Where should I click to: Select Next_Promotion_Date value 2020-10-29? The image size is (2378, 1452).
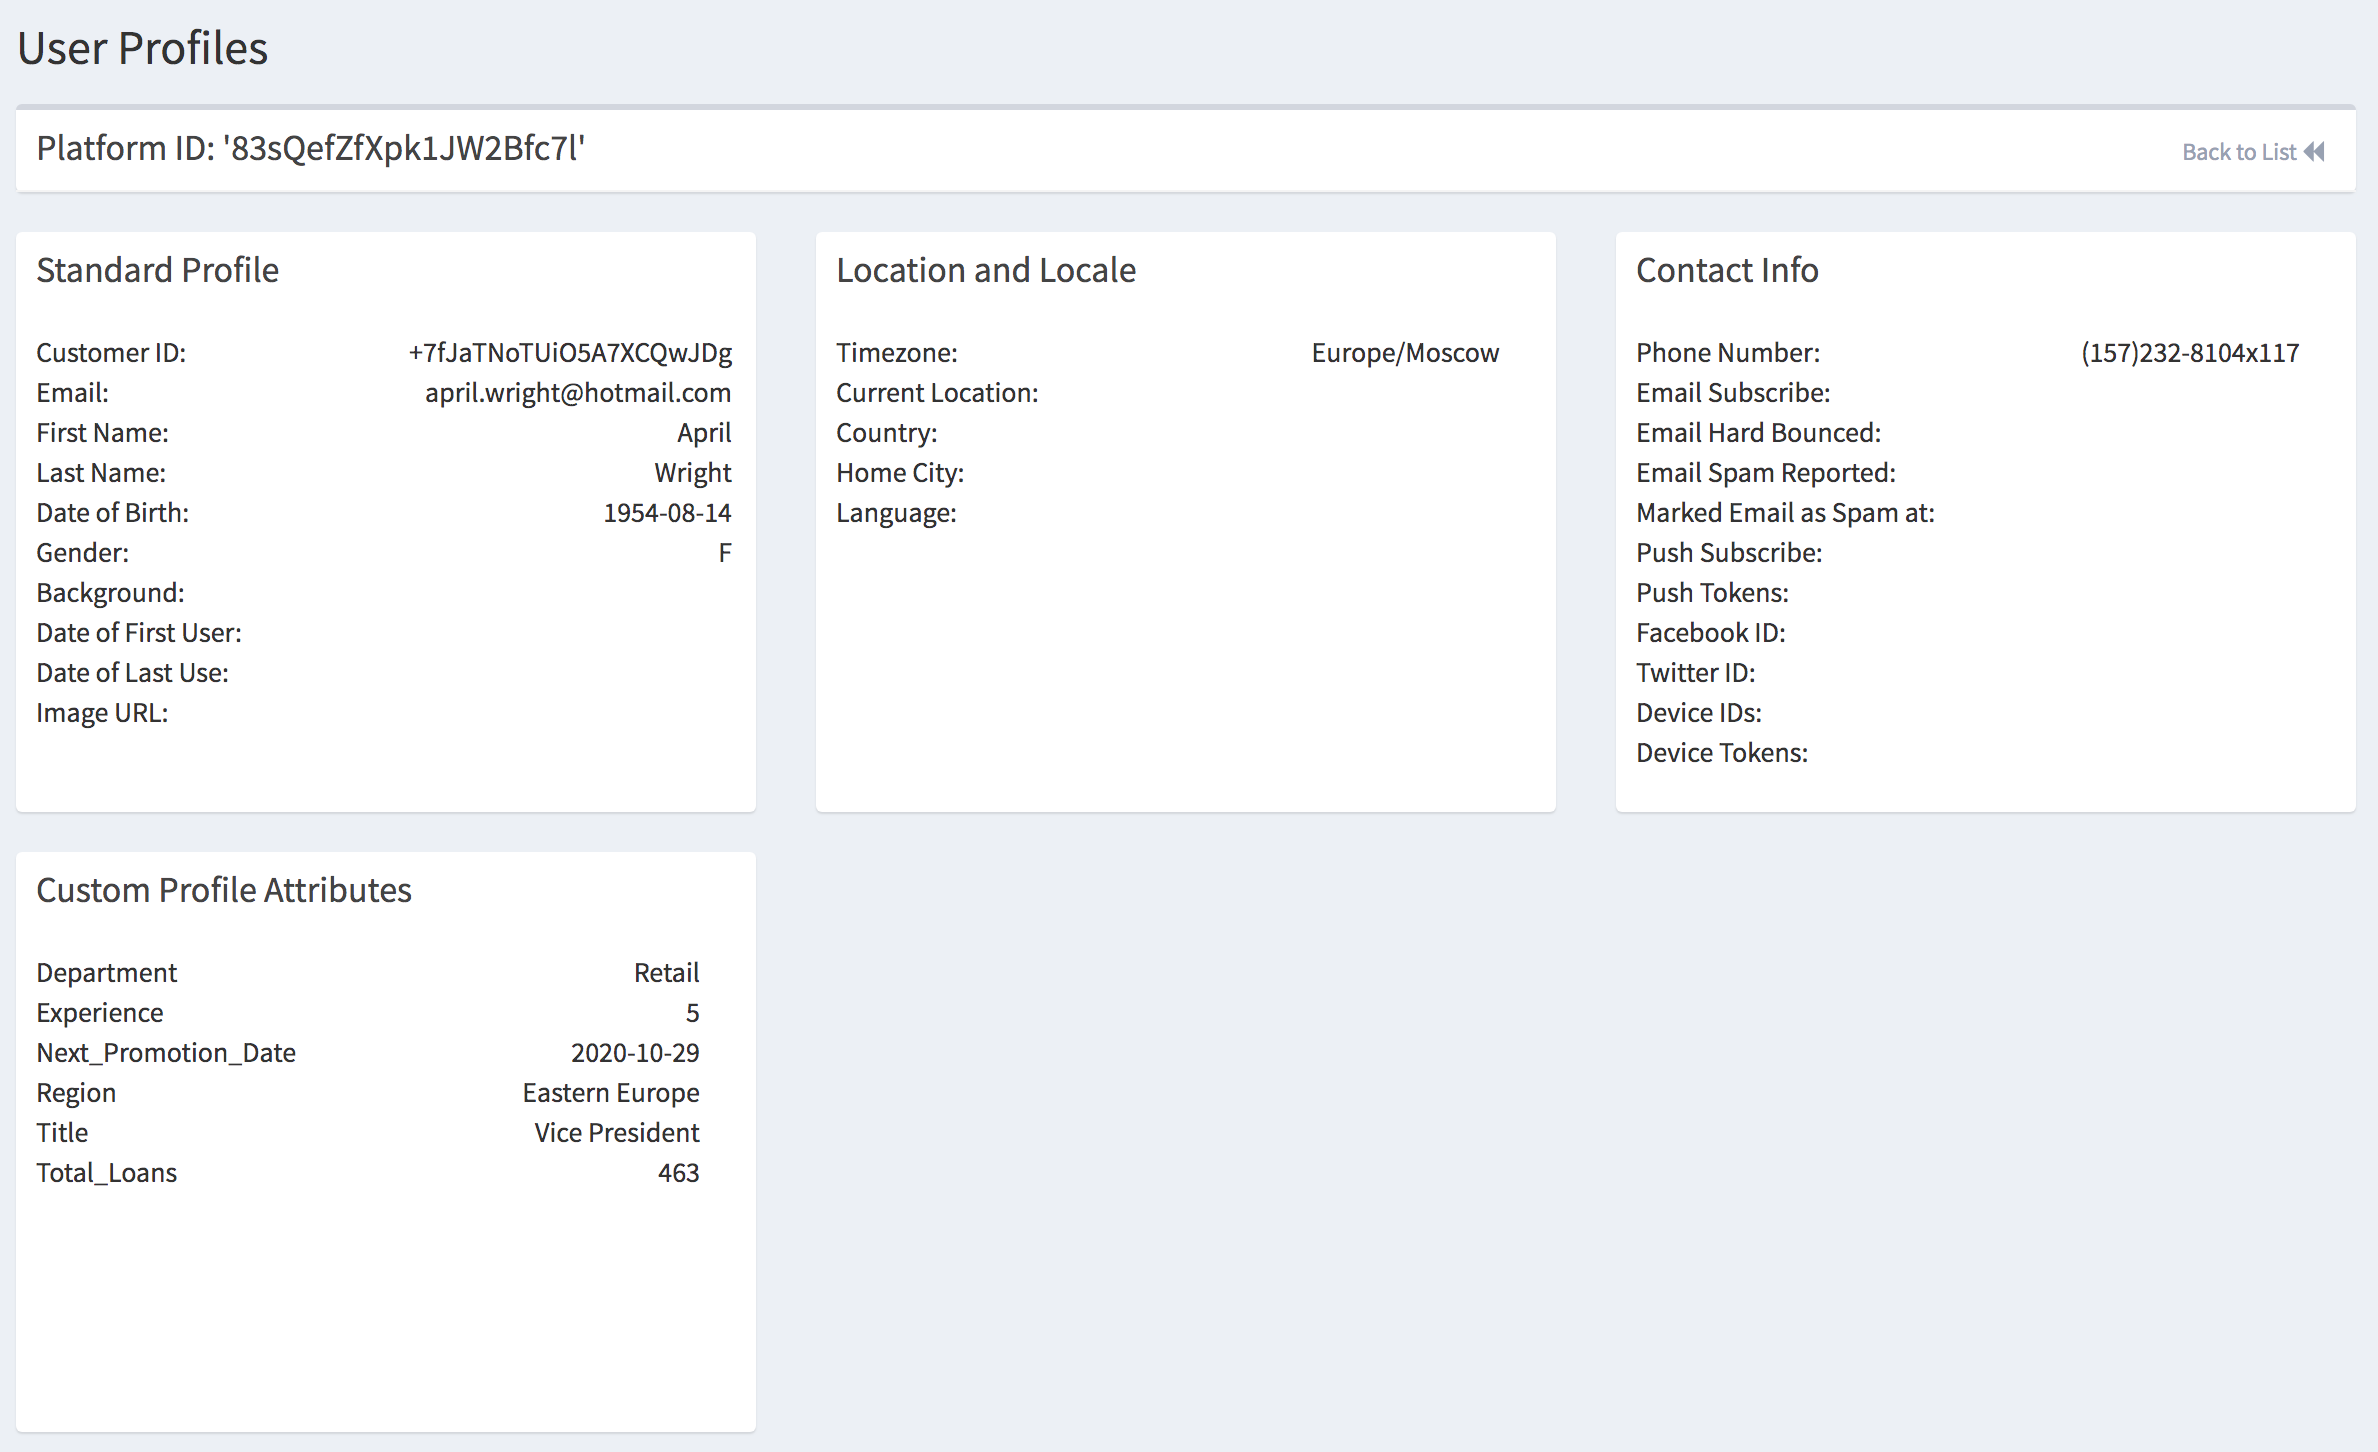[635, 1053]
